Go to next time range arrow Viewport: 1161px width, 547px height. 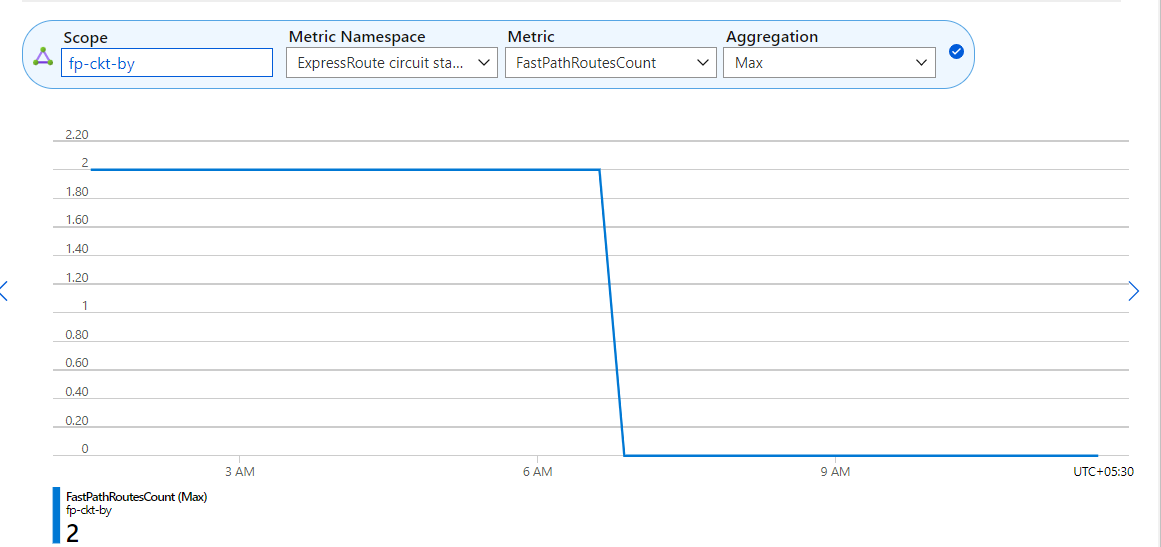click(x=1134, y=291)
